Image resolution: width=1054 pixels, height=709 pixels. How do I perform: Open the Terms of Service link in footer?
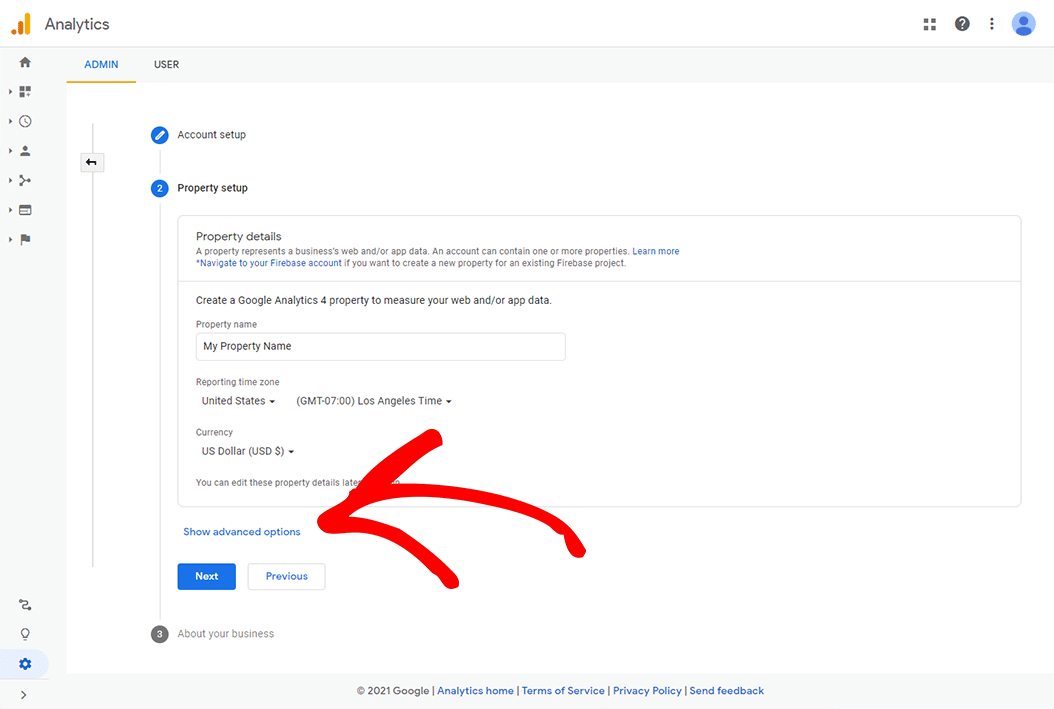pyautogui.click(x=563, y=690)
